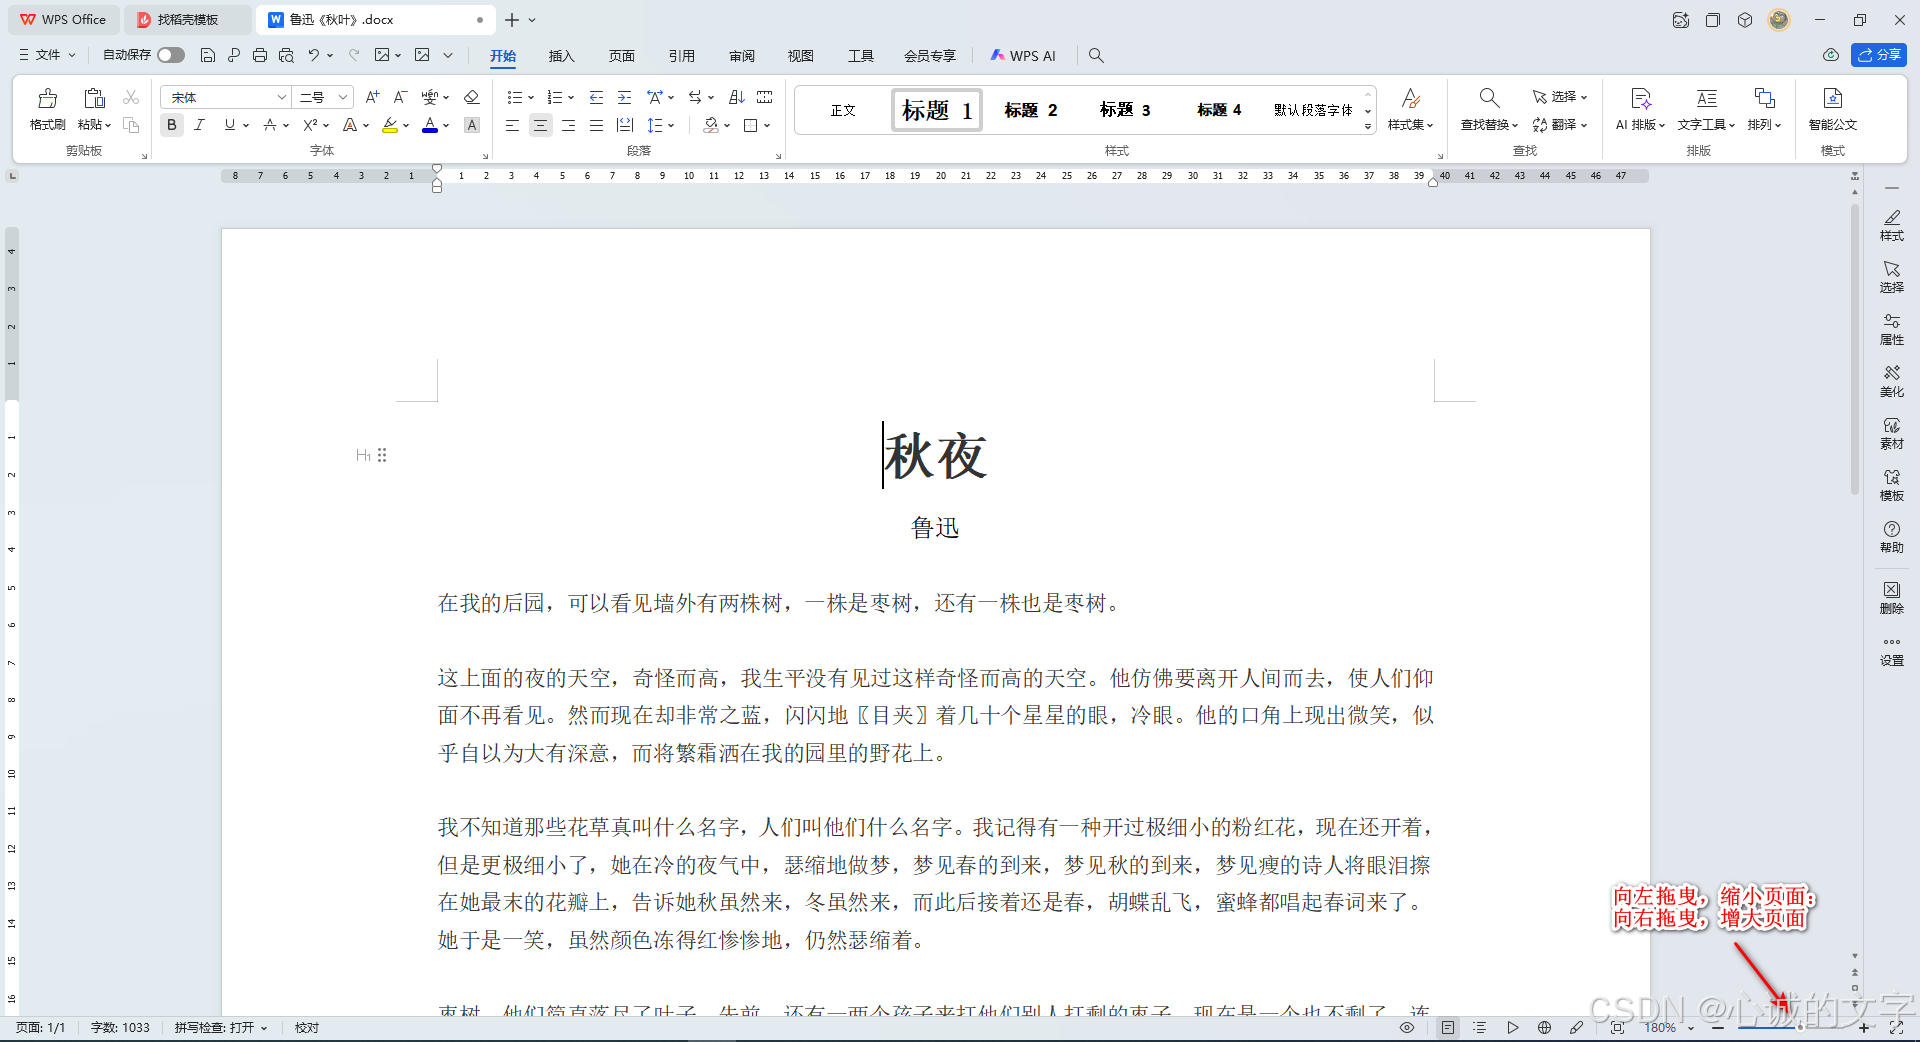Click the fit page zoom icon
The width and height of the screenshot is (1920, 1042).
(x=1618, y=1027)
